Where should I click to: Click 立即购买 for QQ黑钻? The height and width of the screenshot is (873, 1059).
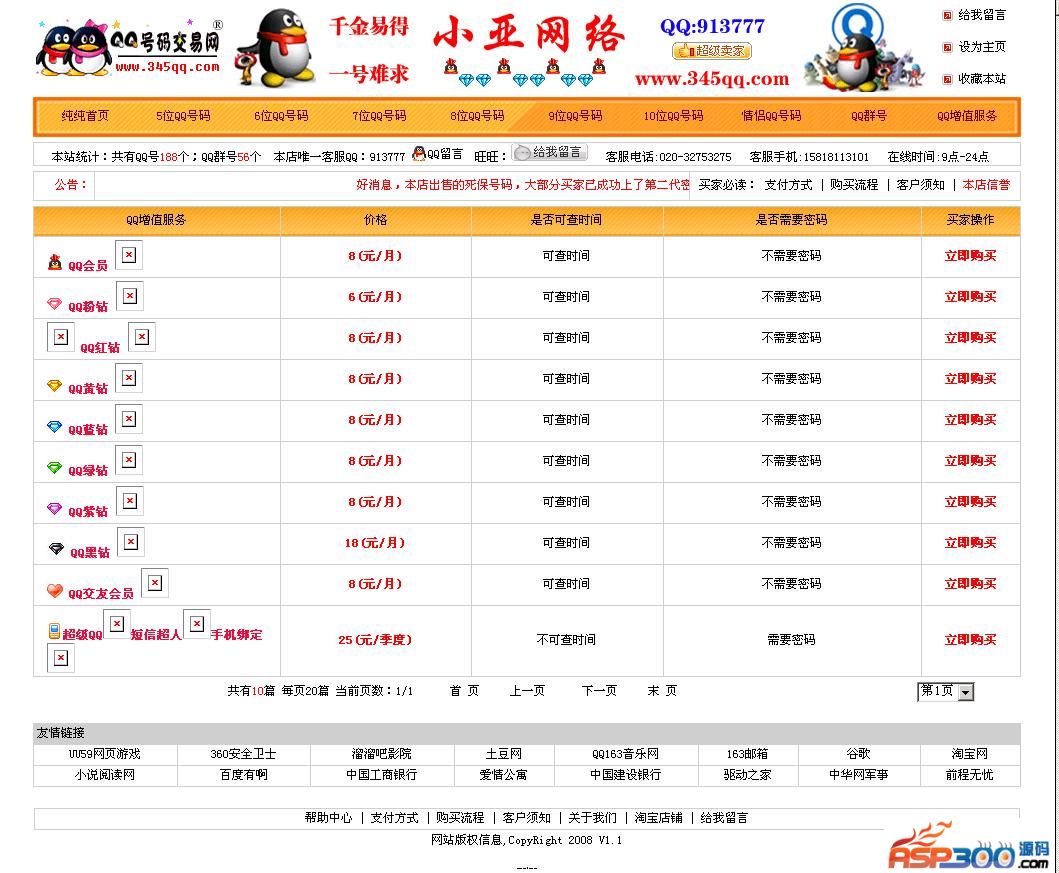[x=970, y=543]
